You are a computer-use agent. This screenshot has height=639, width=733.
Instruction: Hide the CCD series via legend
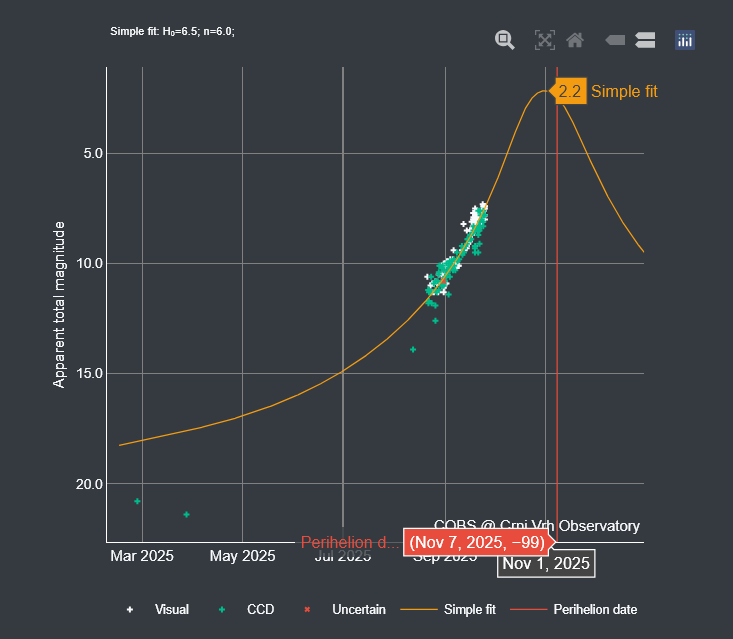pos(260,609)
